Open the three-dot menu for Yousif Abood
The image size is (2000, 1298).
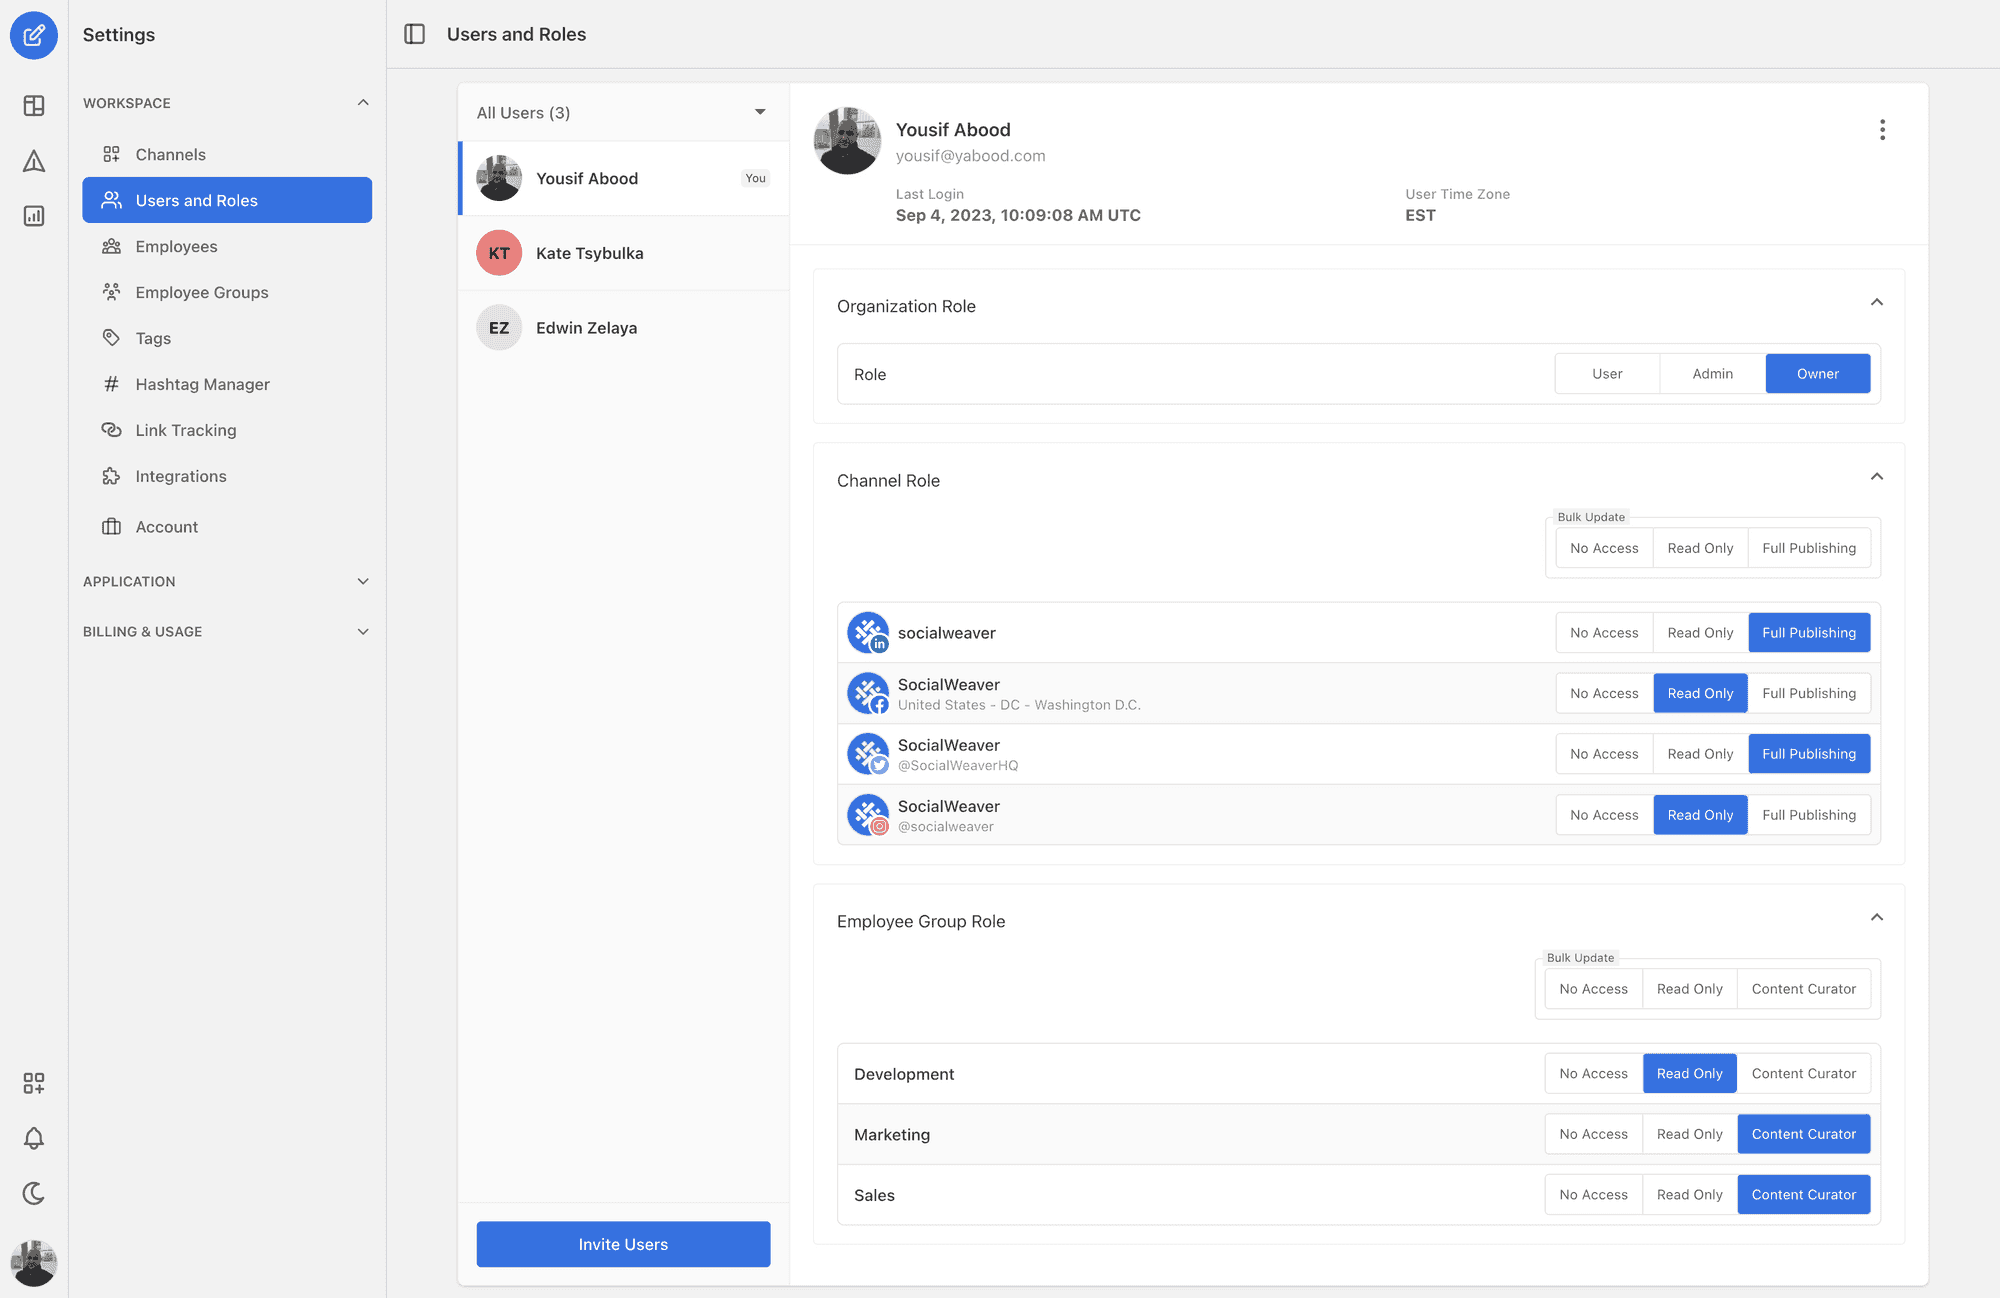click(x=1882, y=130)
